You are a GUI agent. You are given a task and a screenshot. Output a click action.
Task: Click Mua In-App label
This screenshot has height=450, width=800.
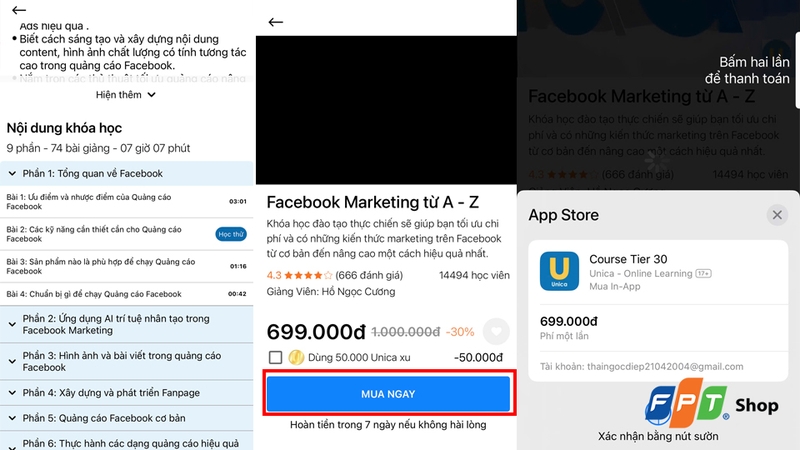click(x=614, y=287)
